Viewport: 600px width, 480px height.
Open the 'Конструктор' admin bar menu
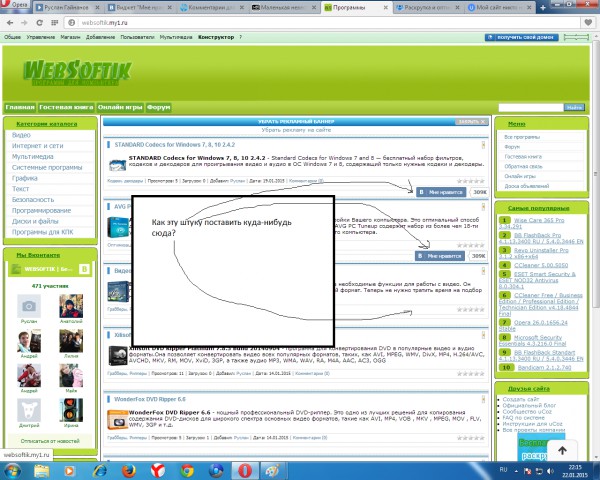click(x=216, y=37)
